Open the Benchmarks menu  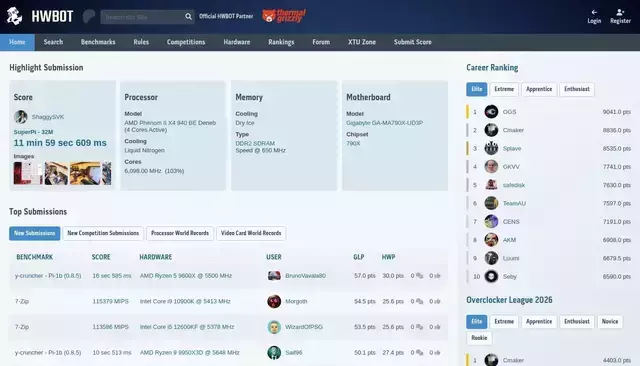point(98,42)
